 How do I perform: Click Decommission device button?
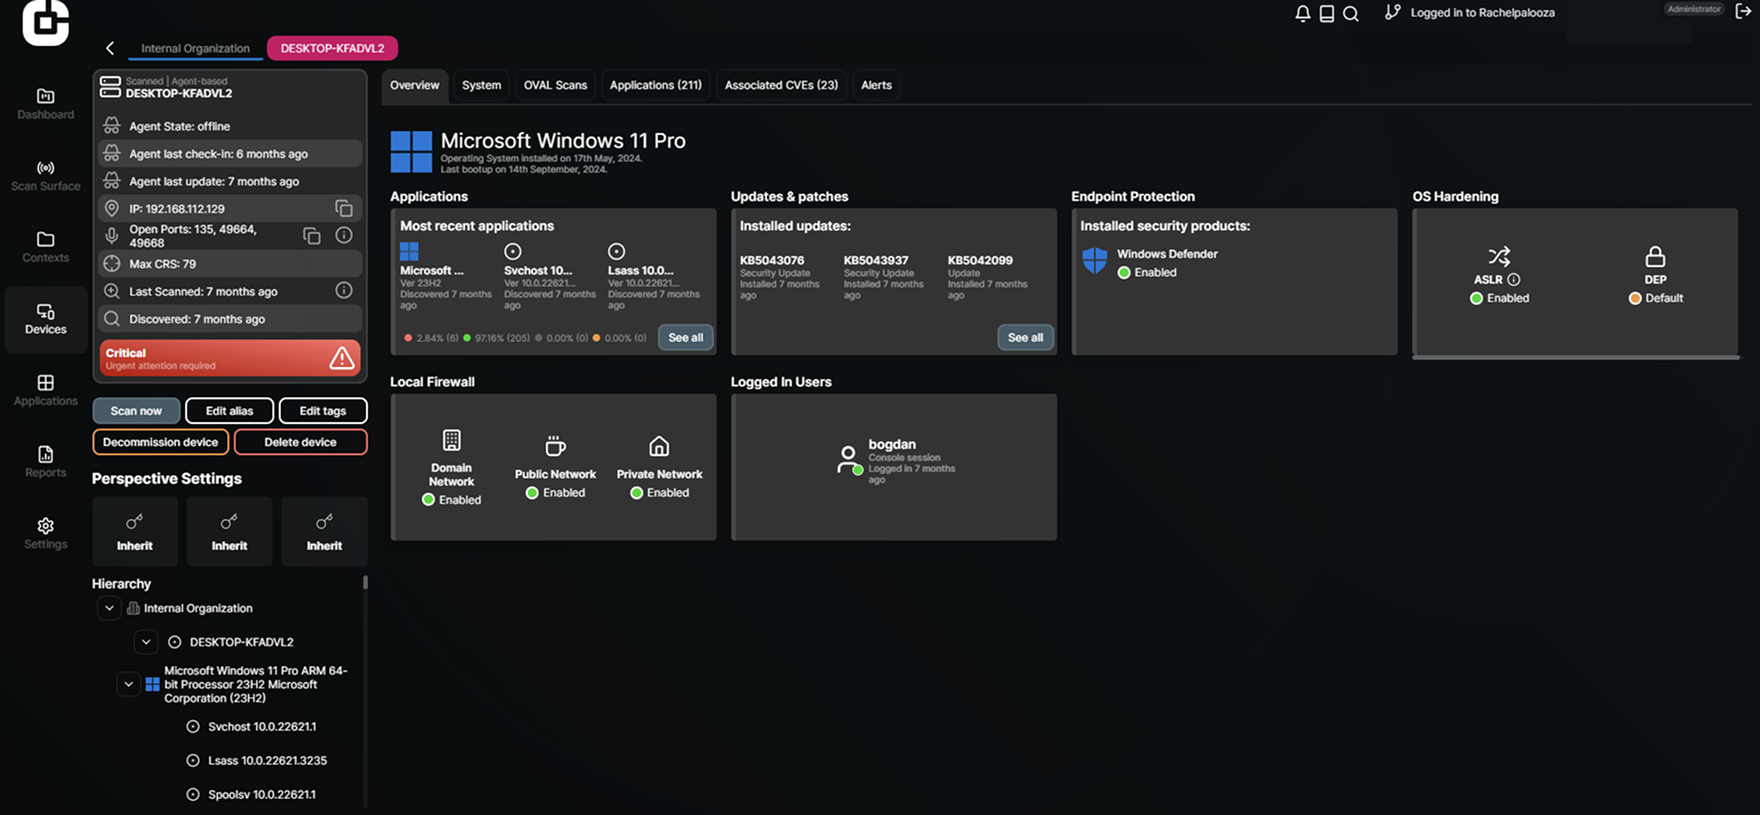click(x=160, y=442)
